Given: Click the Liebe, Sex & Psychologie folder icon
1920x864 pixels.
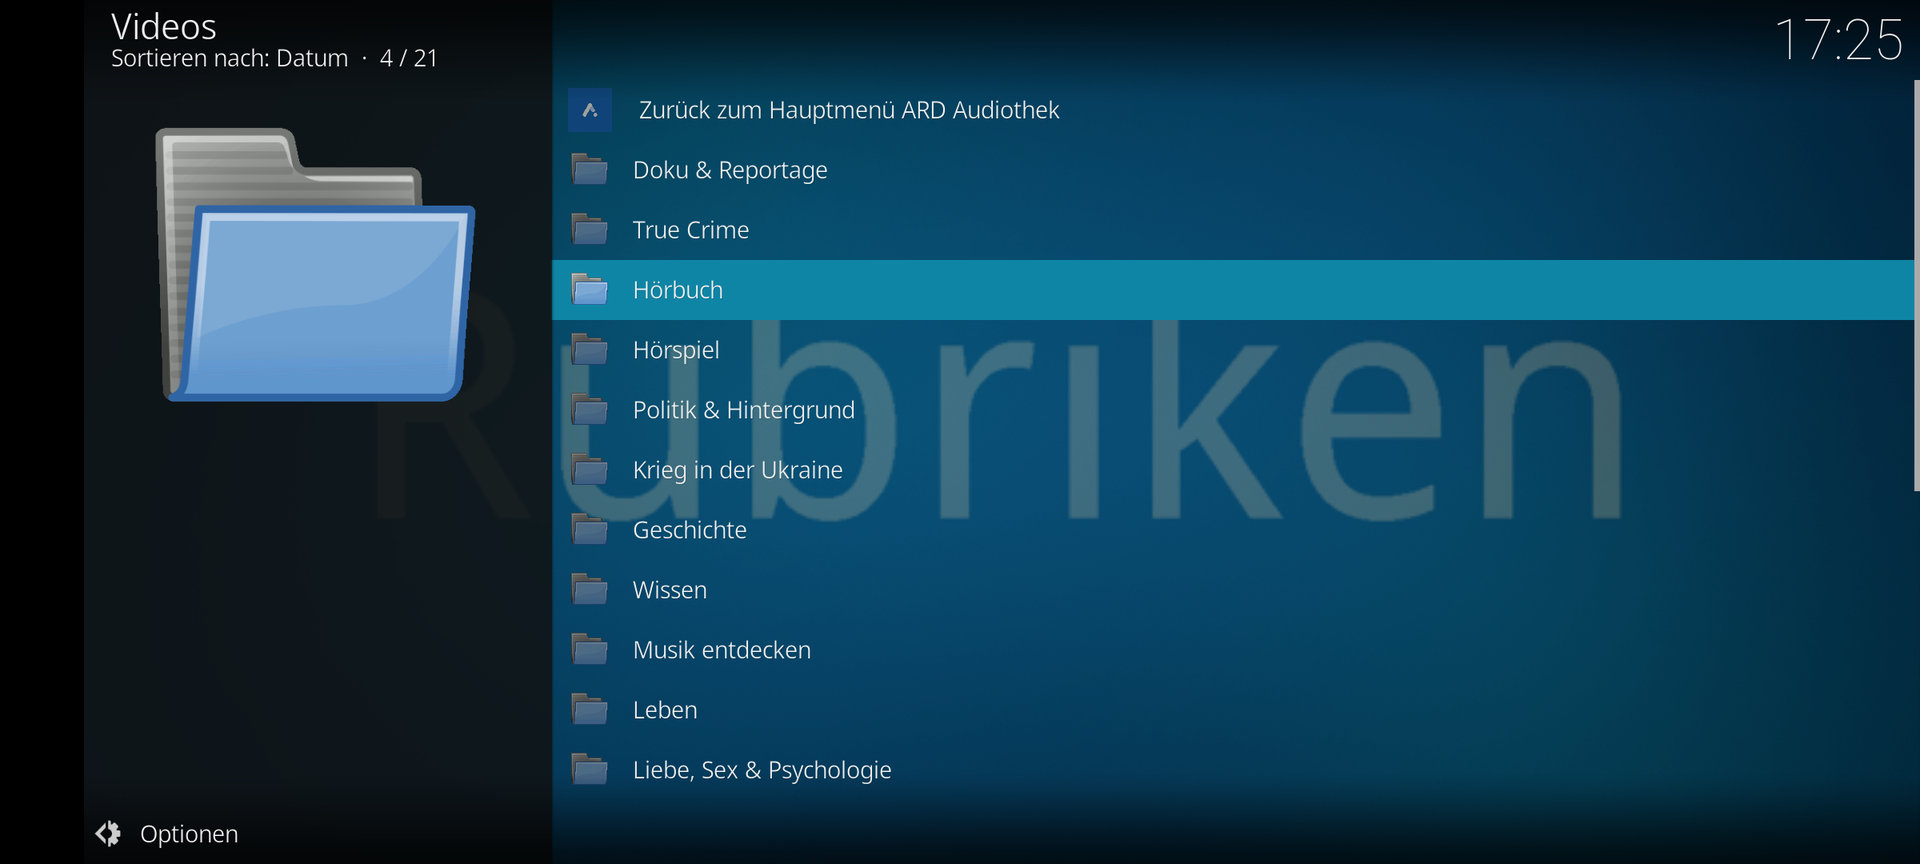Looking at the screenshot, I should [x=590, y=770].
